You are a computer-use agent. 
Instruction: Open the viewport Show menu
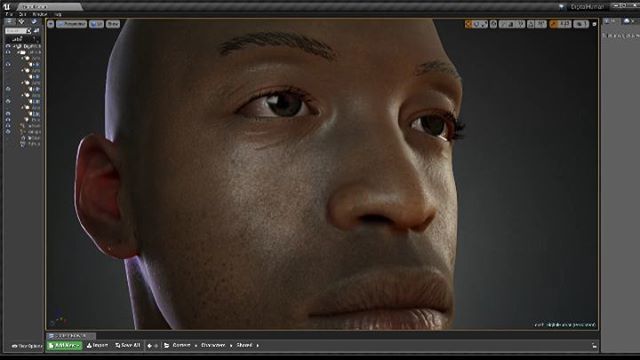coord(113,24)
